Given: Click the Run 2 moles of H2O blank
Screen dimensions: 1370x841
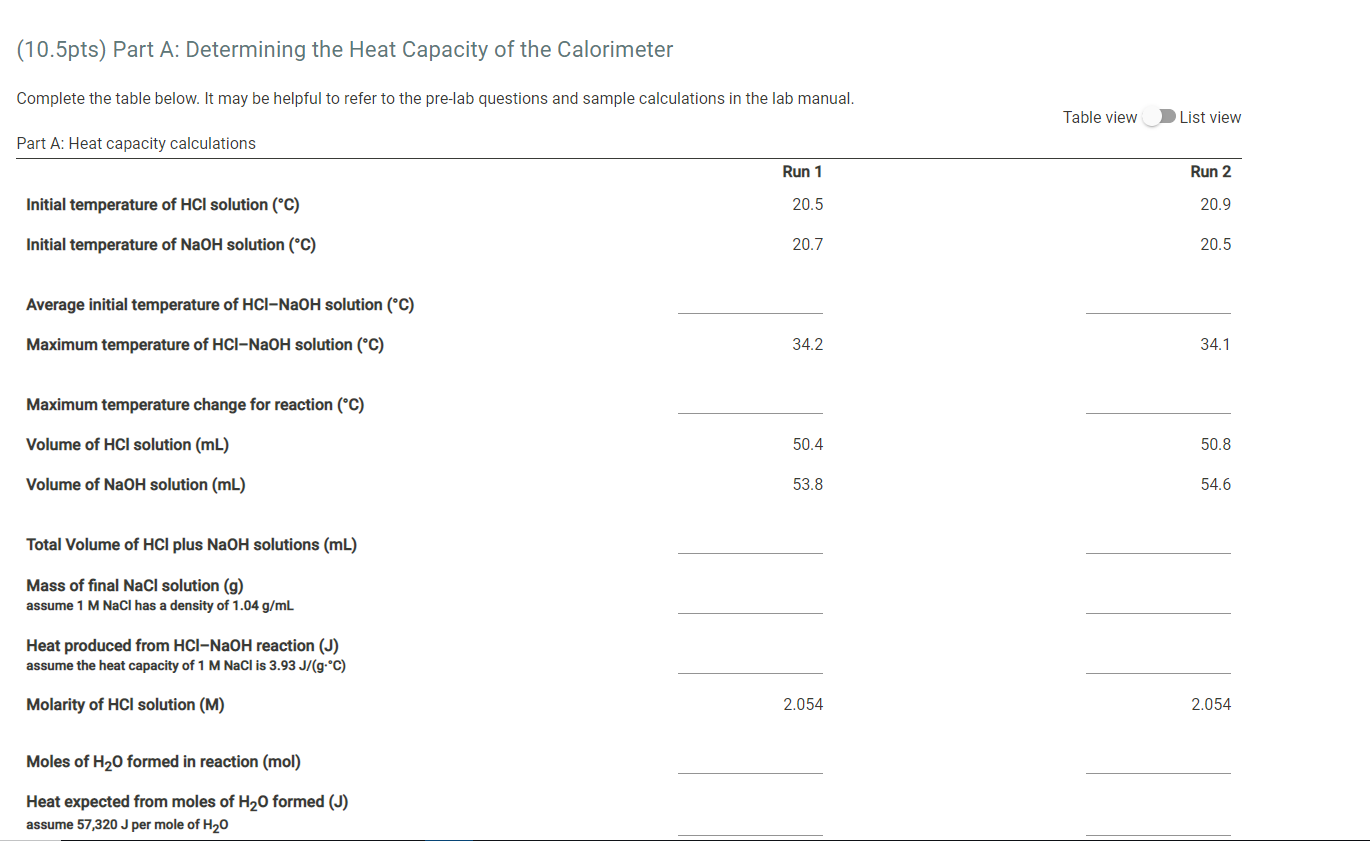Looking at the screenshot, I should (x=1158, y=767).
